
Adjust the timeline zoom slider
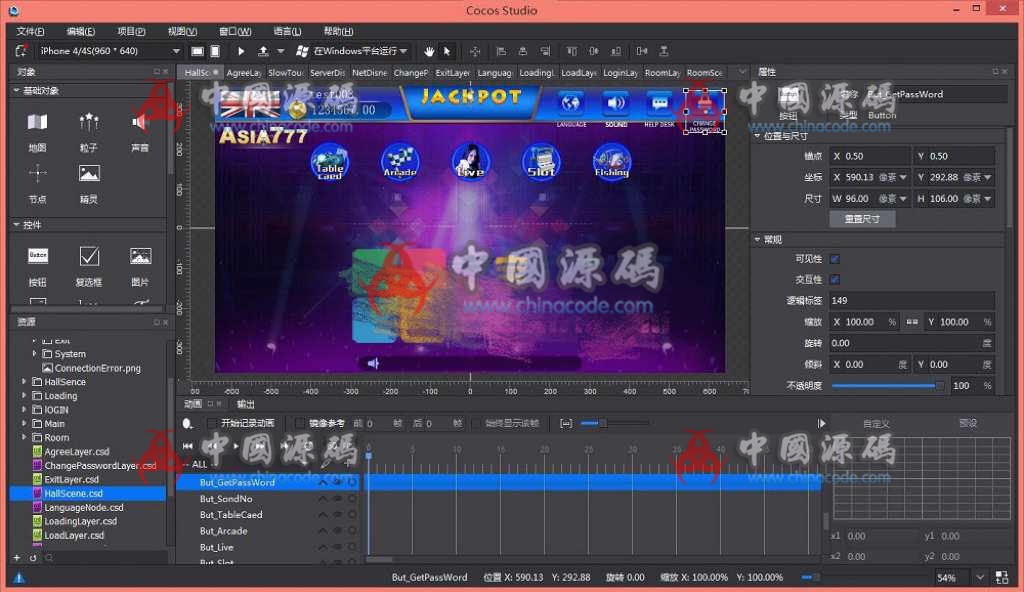click(x=613, y=423)
